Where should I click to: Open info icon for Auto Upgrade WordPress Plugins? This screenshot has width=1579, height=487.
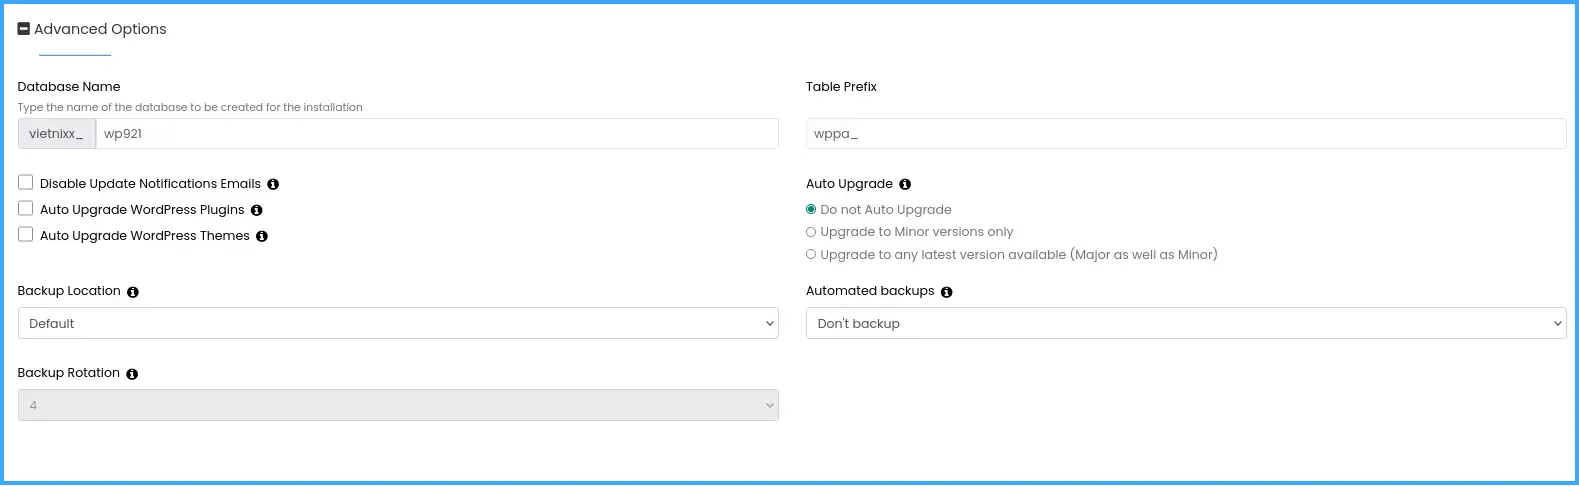[x=257, y=210]
